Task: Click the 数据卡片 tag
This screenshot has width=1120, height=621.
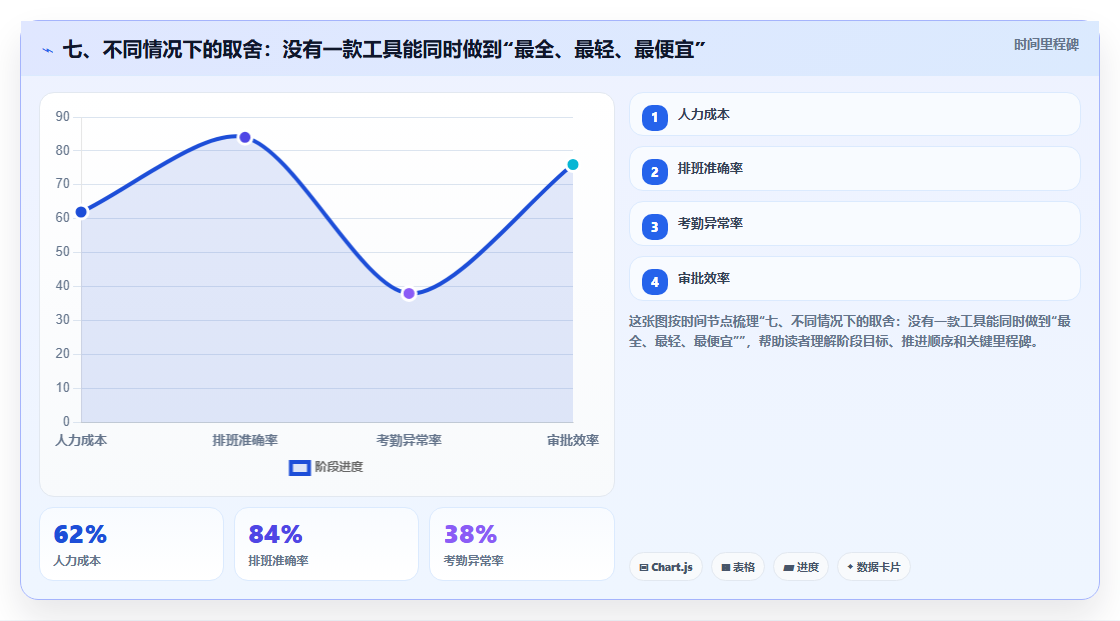Action: tap(874, 567)
